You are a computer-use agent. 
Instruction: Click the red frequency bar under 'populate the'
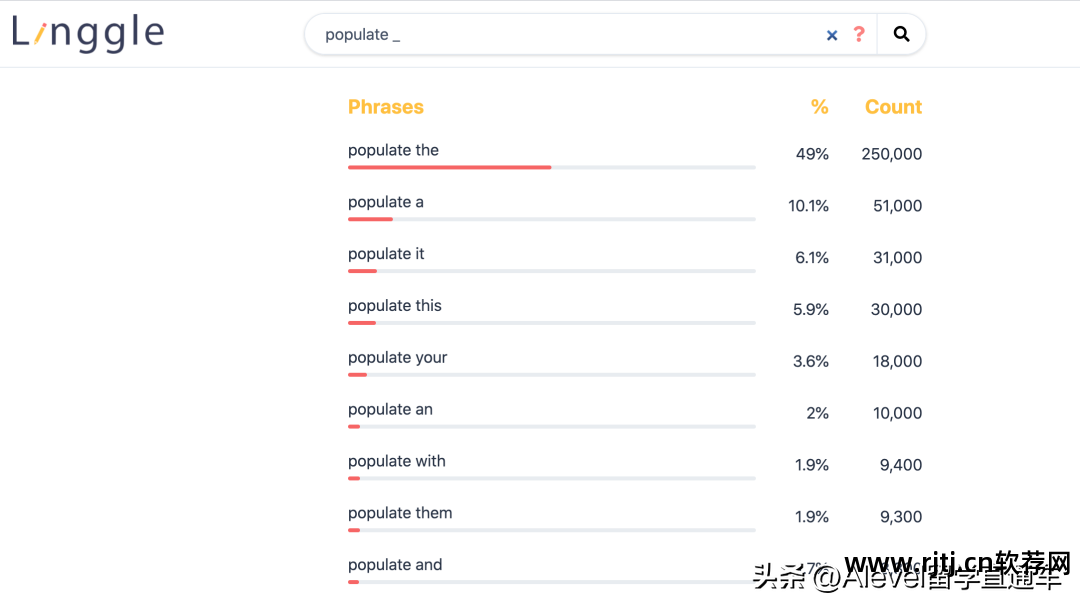coord(449,168)
